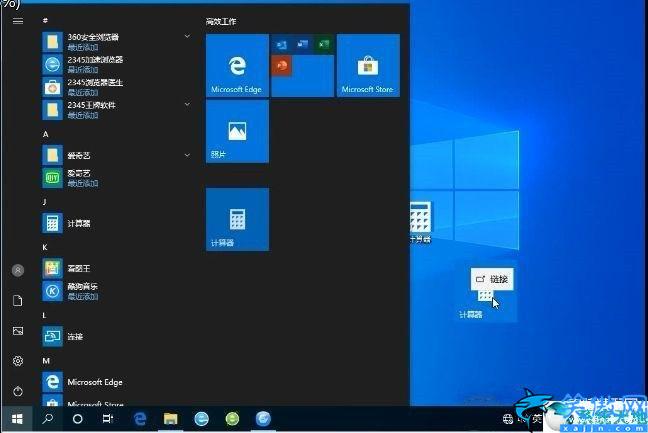The height and width of the screenshot is (433, 648).
Task: Expand the 爱奇艺 folder chevron
Action: (x=187, y=155)
